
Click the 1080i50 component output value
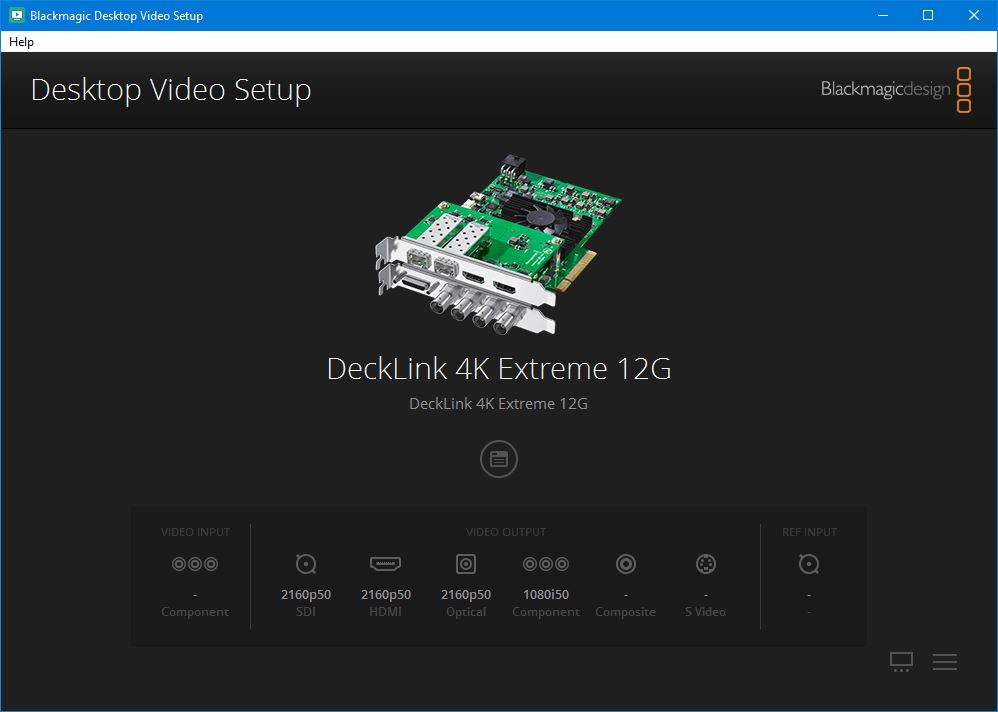coord(545,594)
